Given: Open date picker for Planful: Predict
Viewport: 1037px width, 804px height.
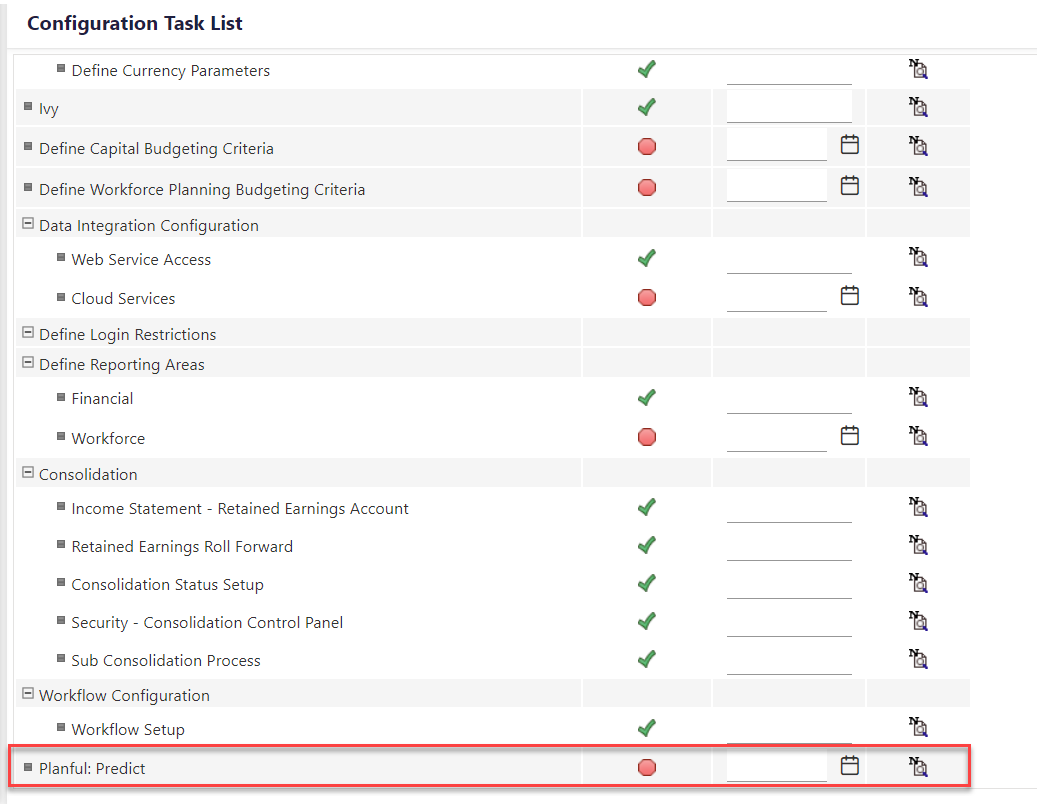Looking at the screenshot, I should tap(849, 765).
